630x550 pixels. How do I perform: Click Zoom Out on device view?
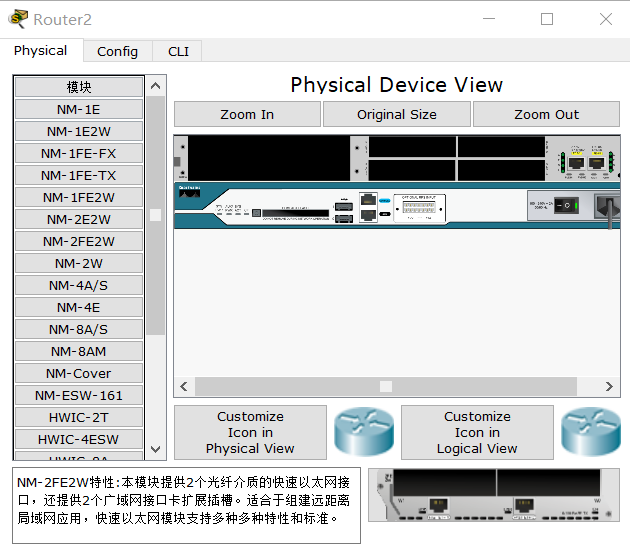546,114
